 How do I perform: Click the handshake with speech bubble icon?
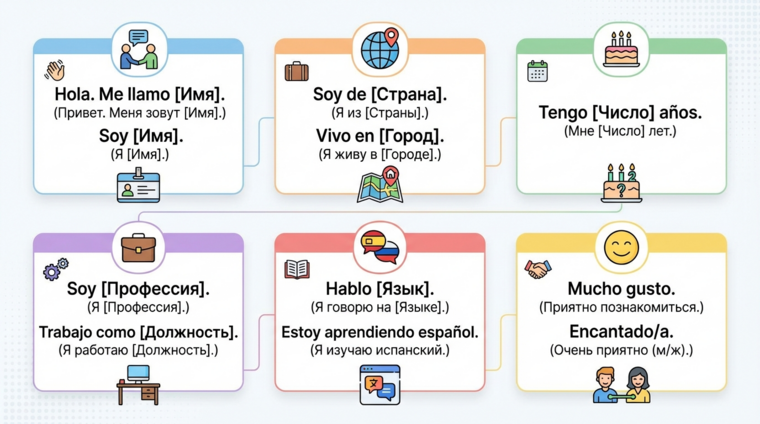point(138,47)
